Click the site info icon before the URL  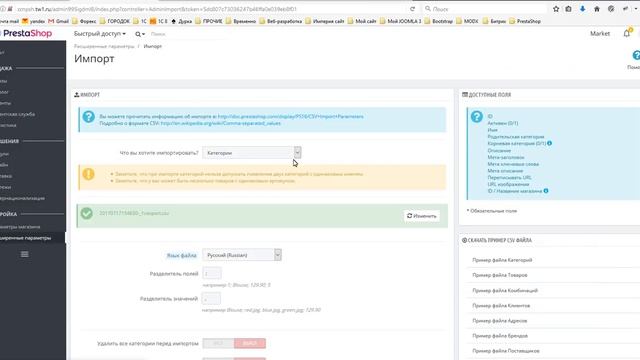(x=3, y=9)
